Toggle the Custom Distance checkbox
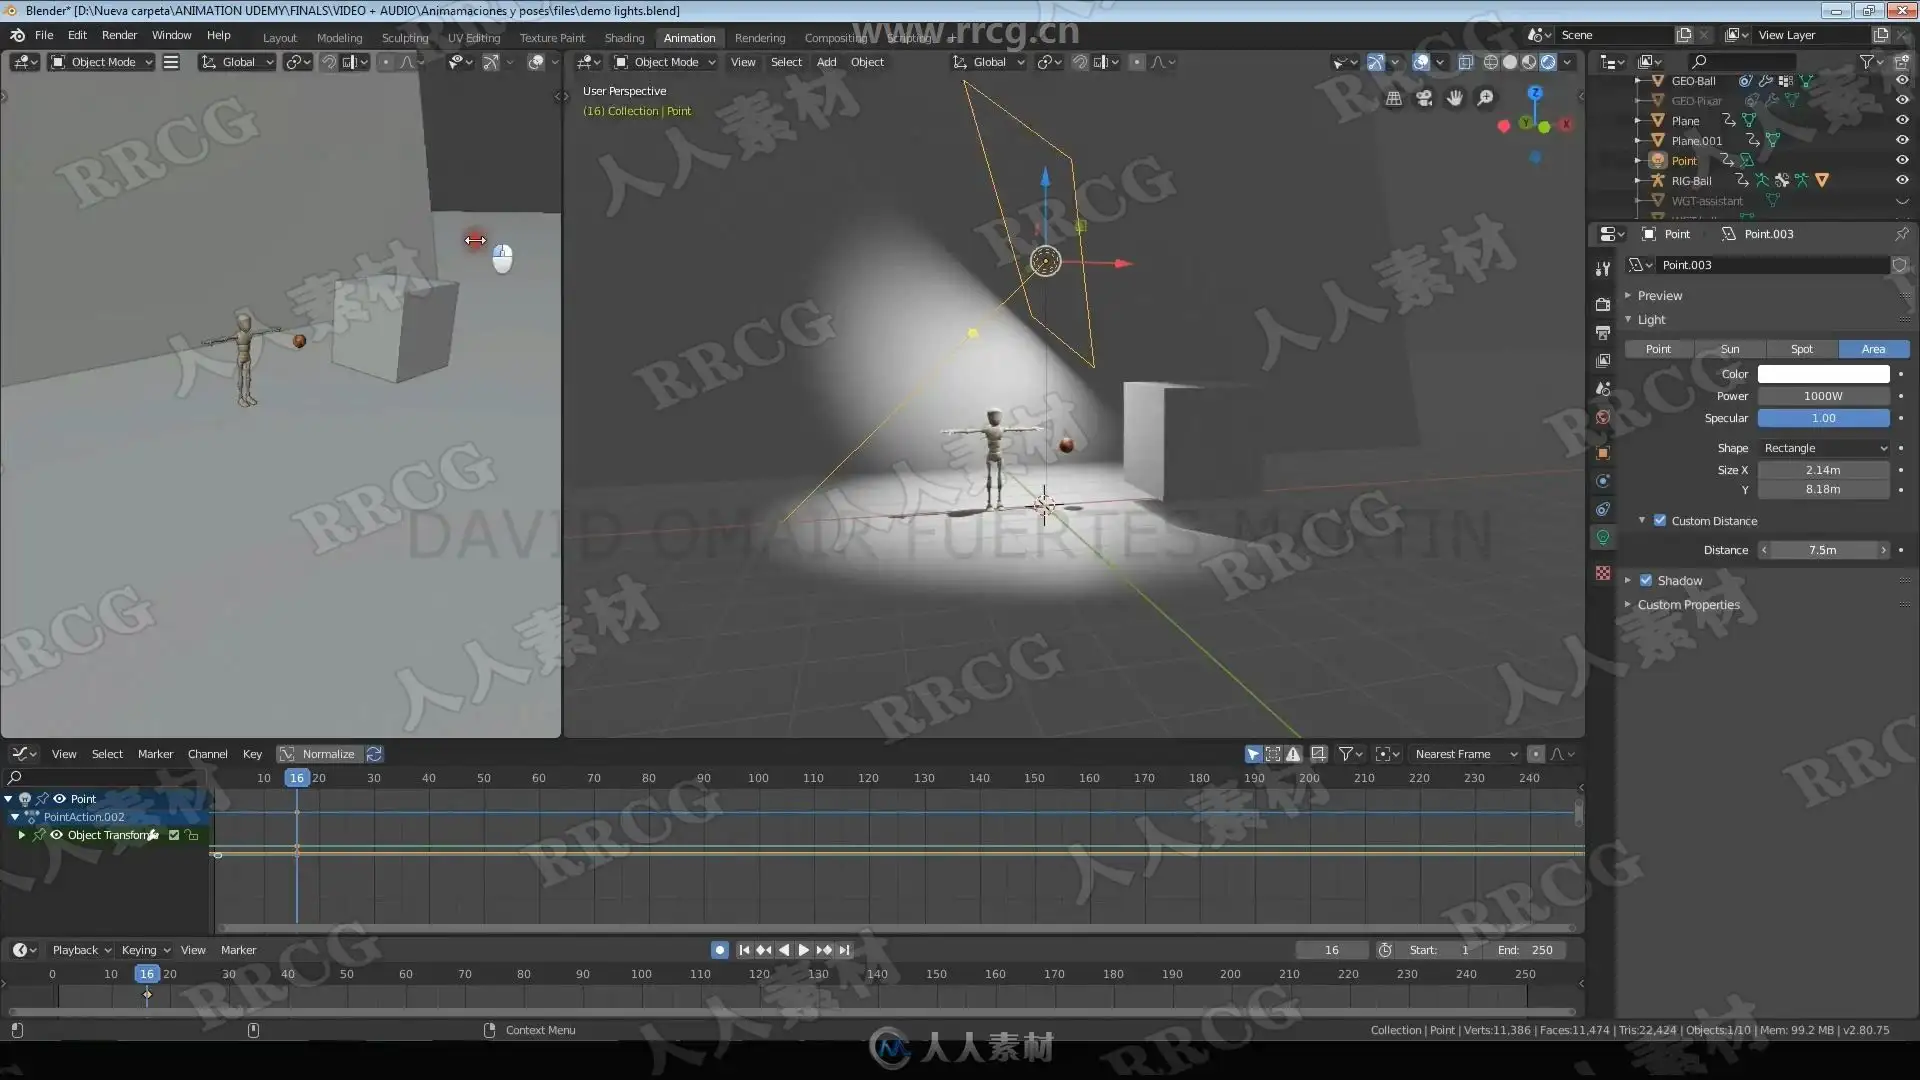This screenshot has height=1080, width=1920. point(1660,521)
